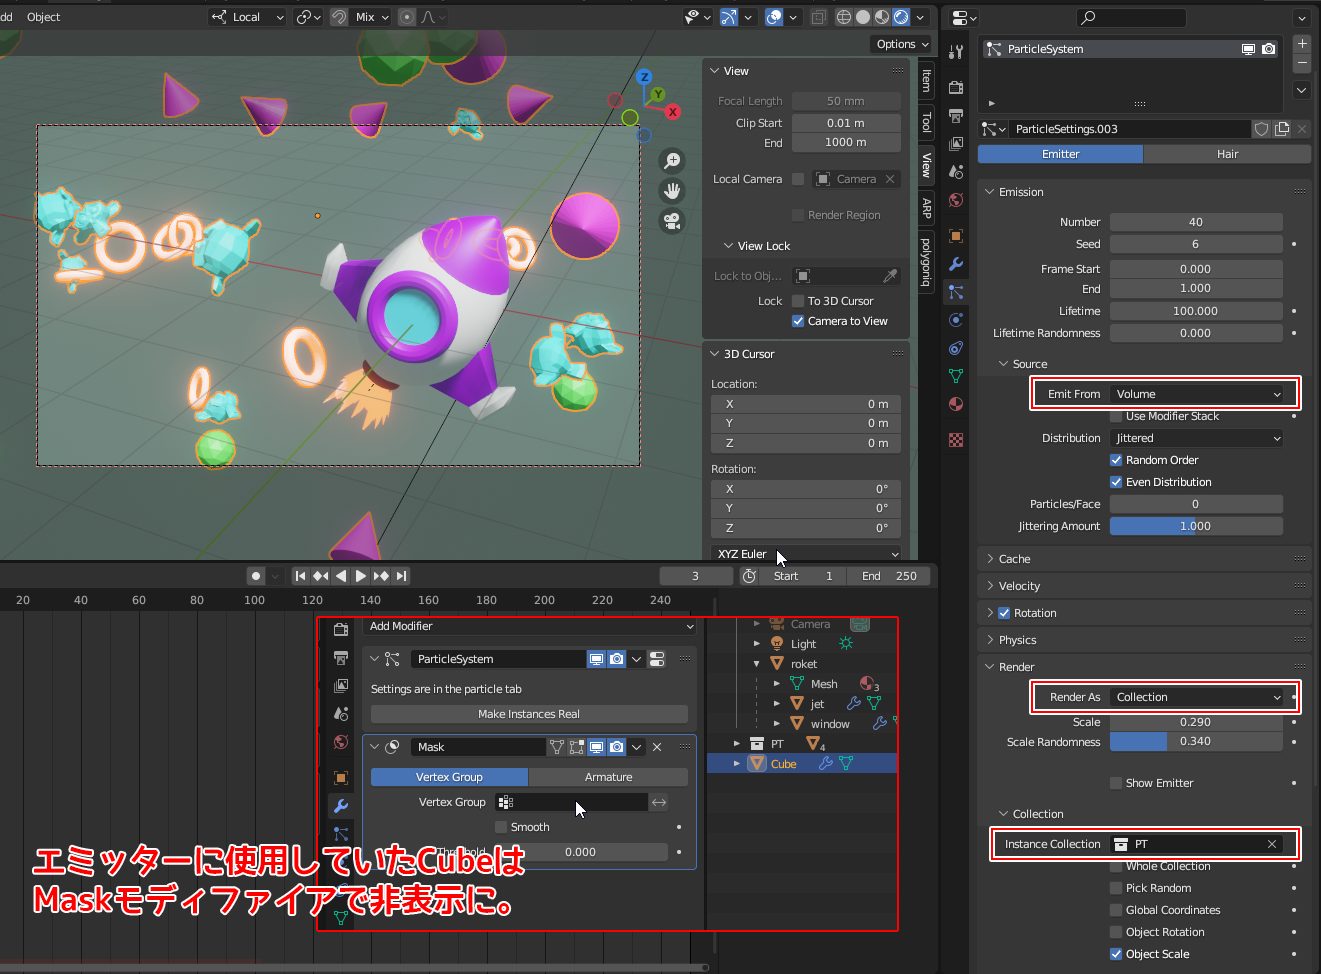Open the Emit From dropdown
Viewport: 1321px width, 974px height.
[1196, 394]
